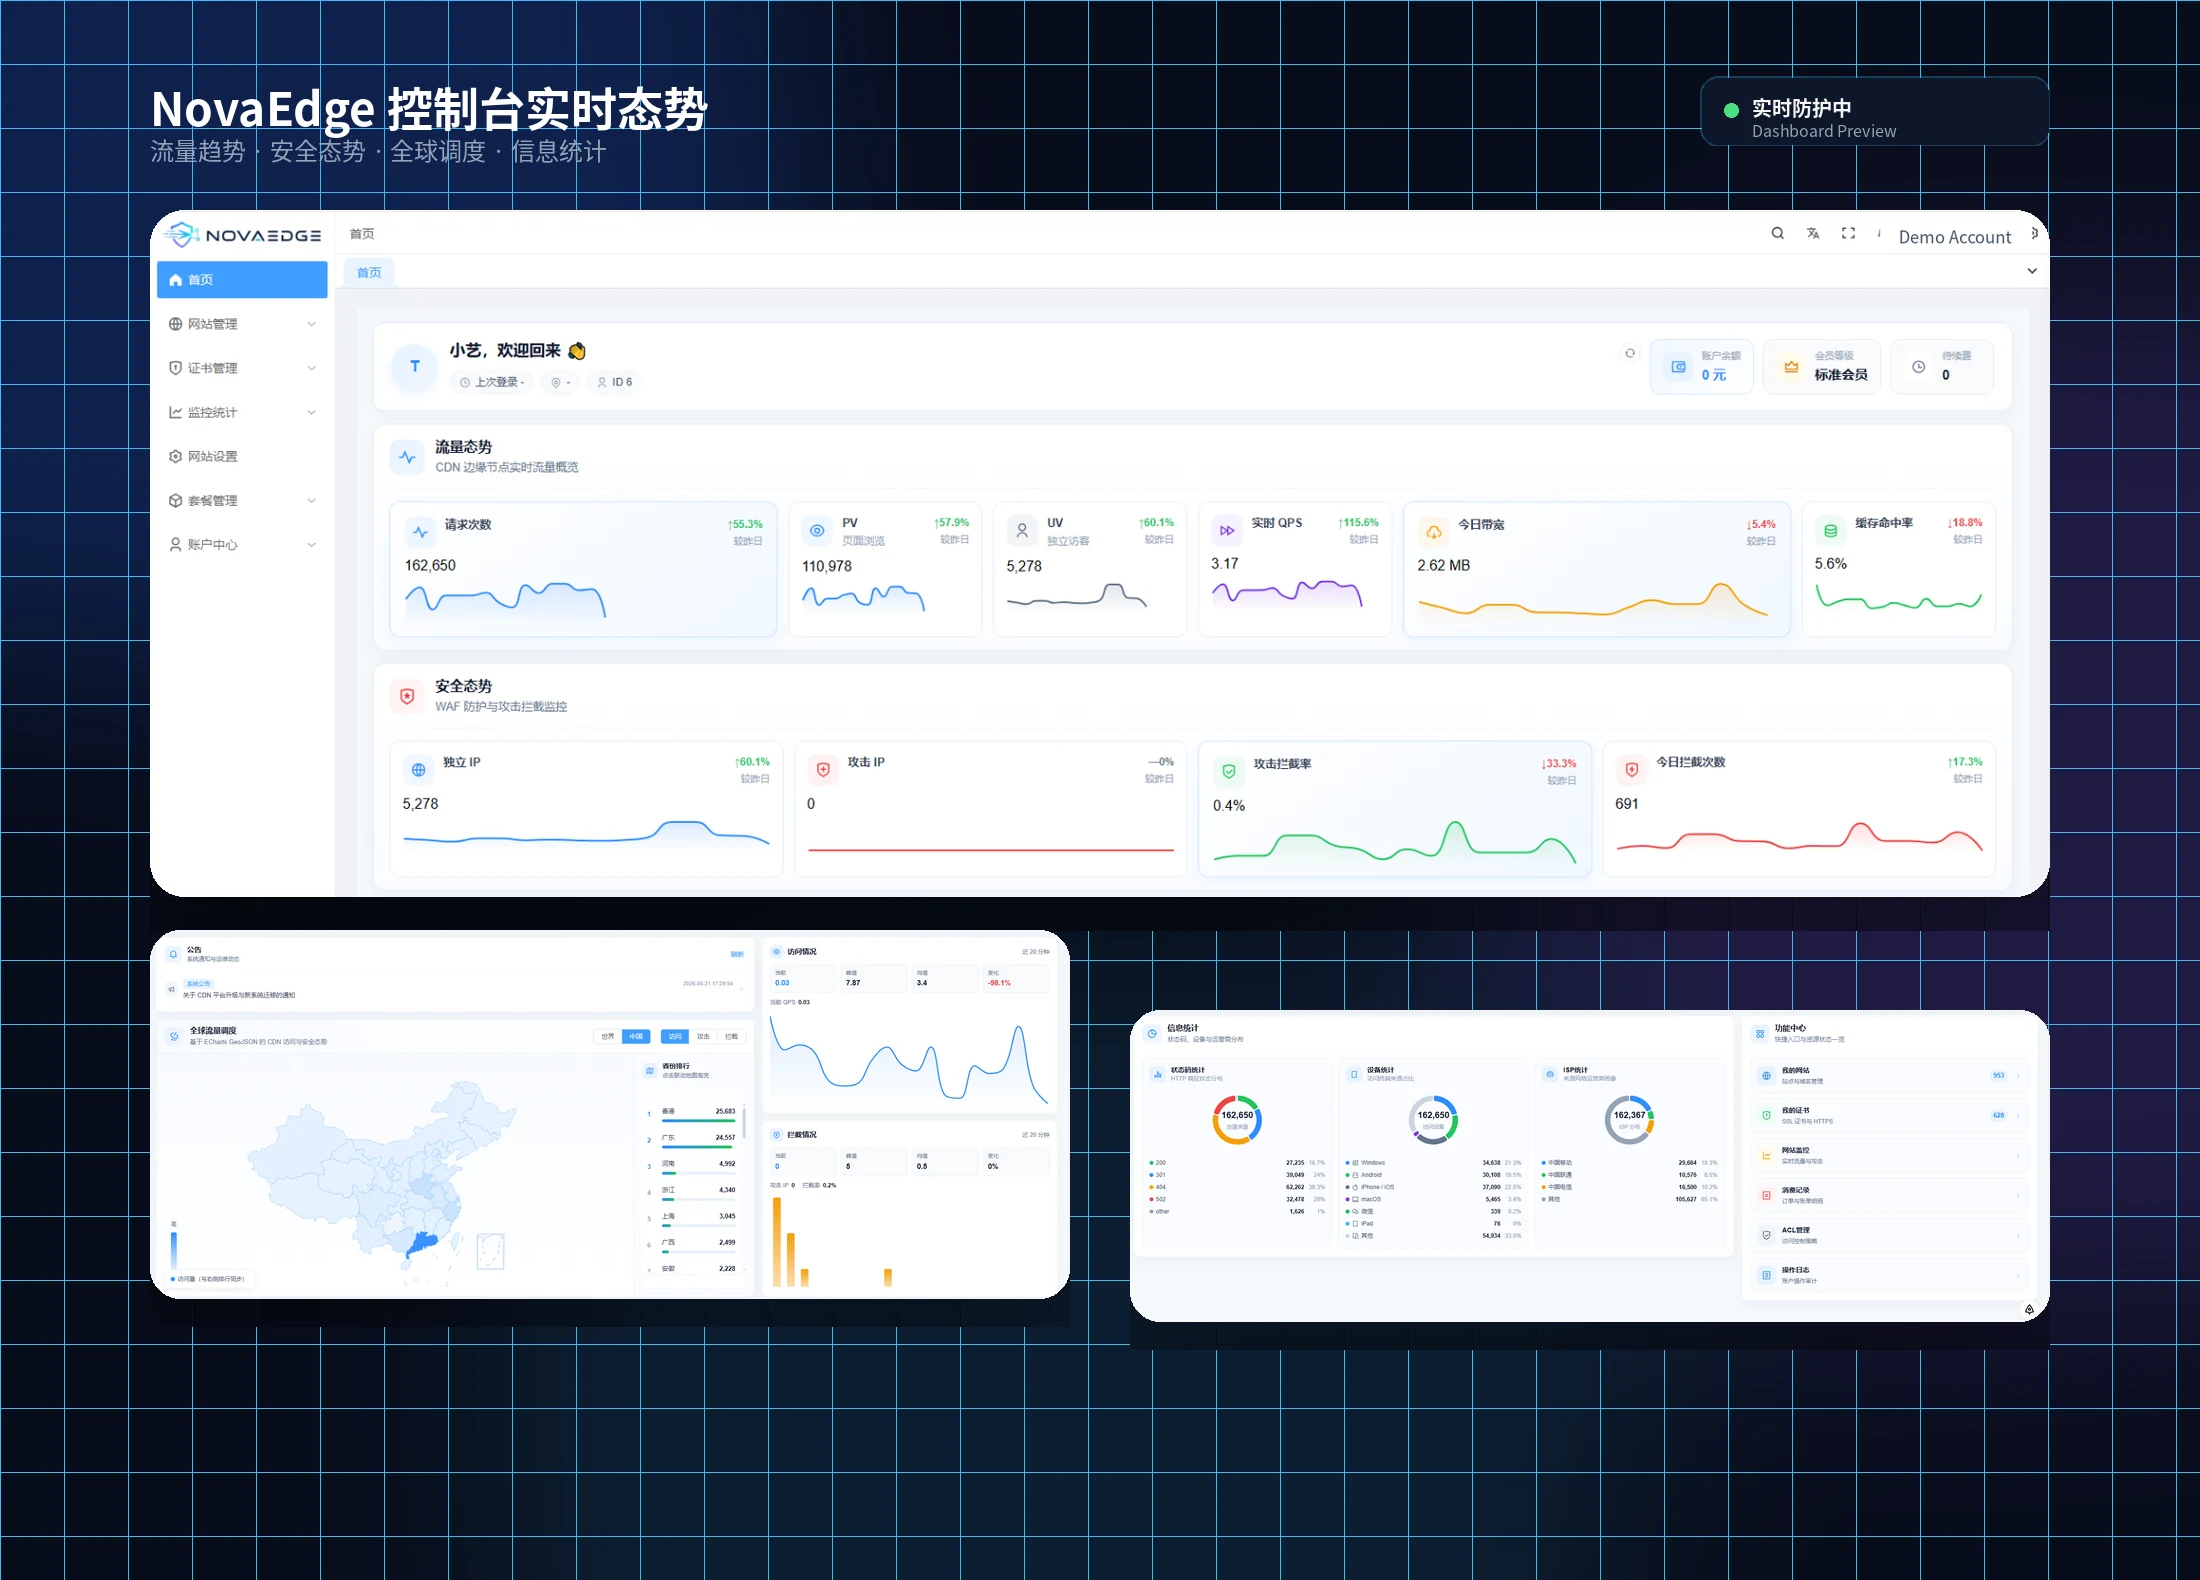Click the shield icon of 安全态势 section
Viewport: 2200px width, 1580px height.
tap(407, 696)
